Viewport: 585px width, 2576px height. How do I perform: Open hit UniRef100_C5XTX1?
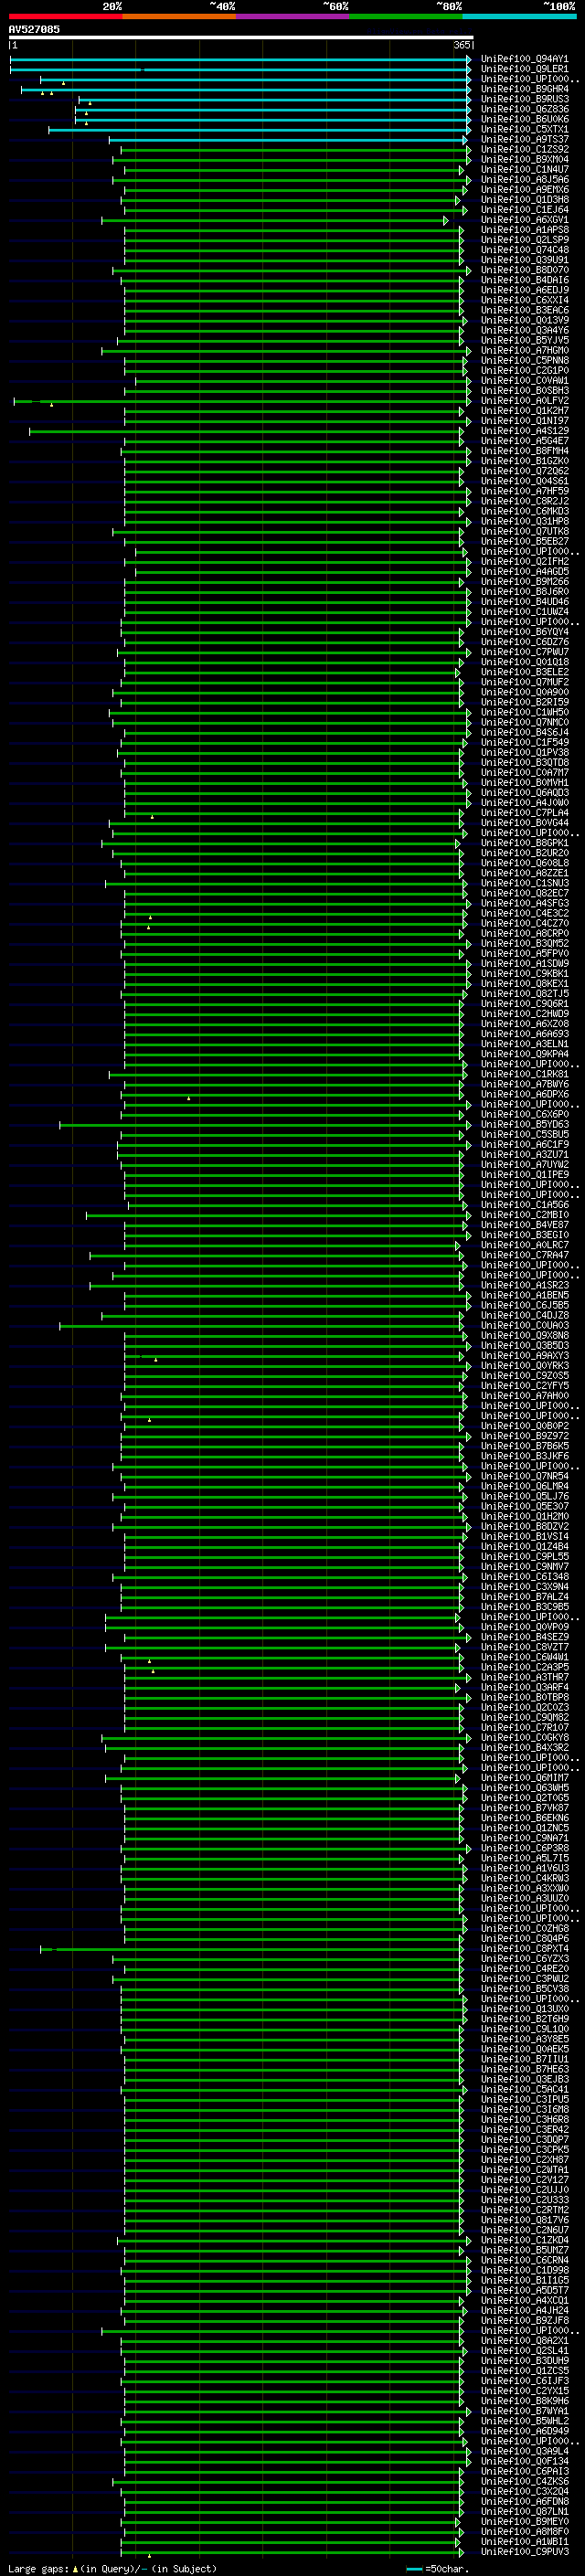(x=525, y=129)
